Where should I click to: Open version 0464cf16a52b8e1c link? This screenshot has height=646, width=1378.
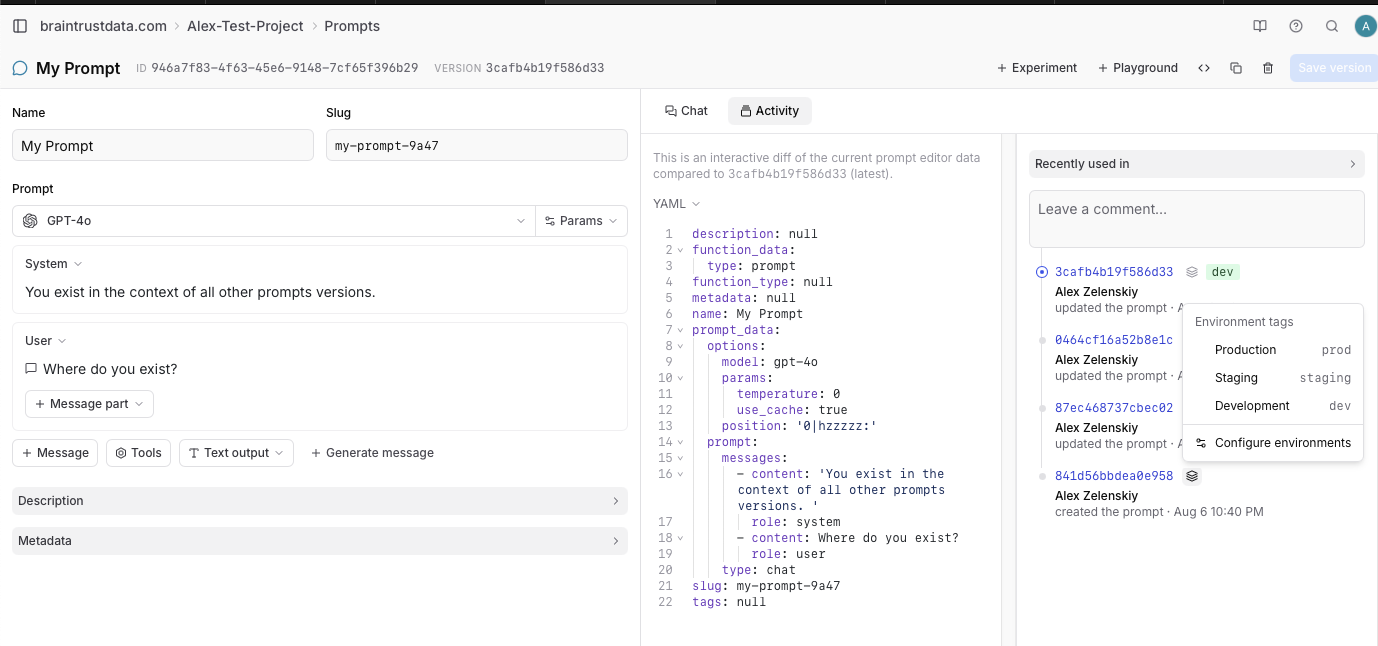click(x=1114, y=340)
